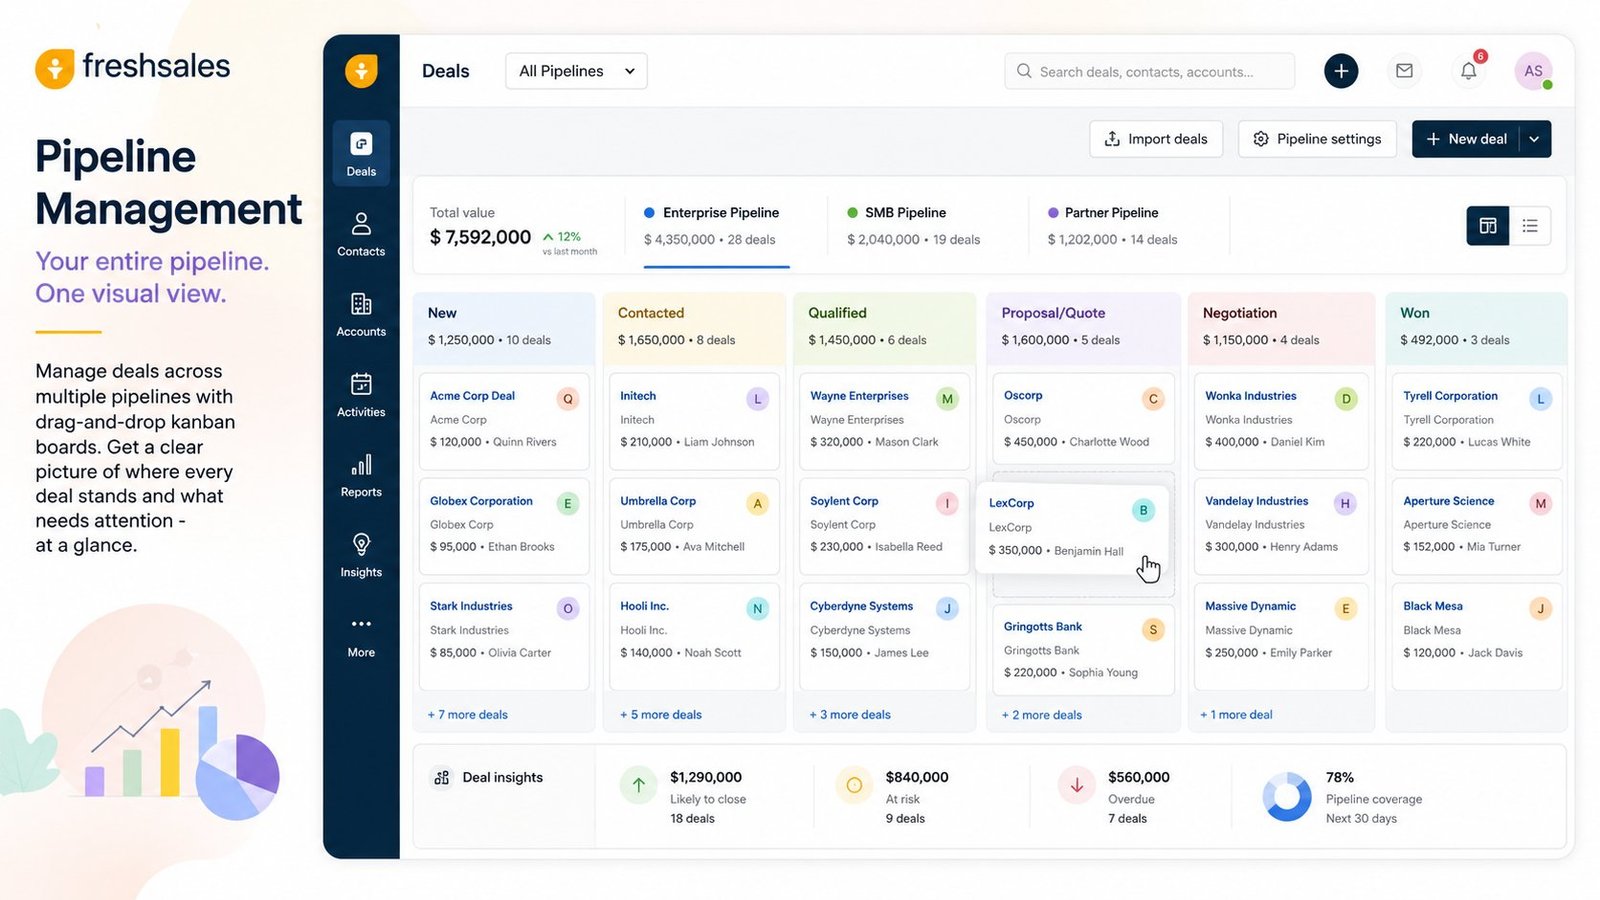1600x900 pixels.
Task: Click the Won stage column header
Action: [x=1475, y=327]
